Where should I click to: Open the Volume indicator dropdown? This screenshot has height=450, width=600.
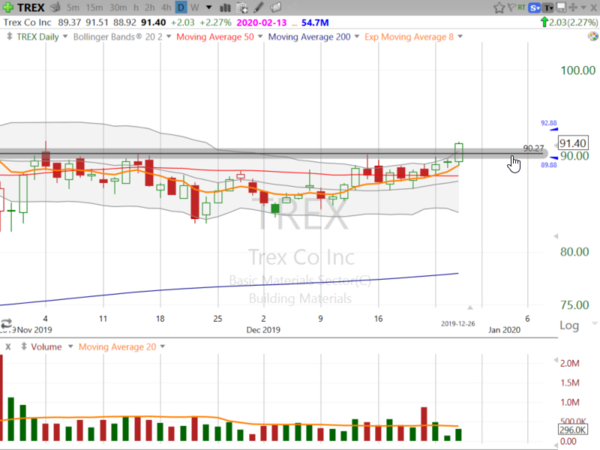point(70,347)
